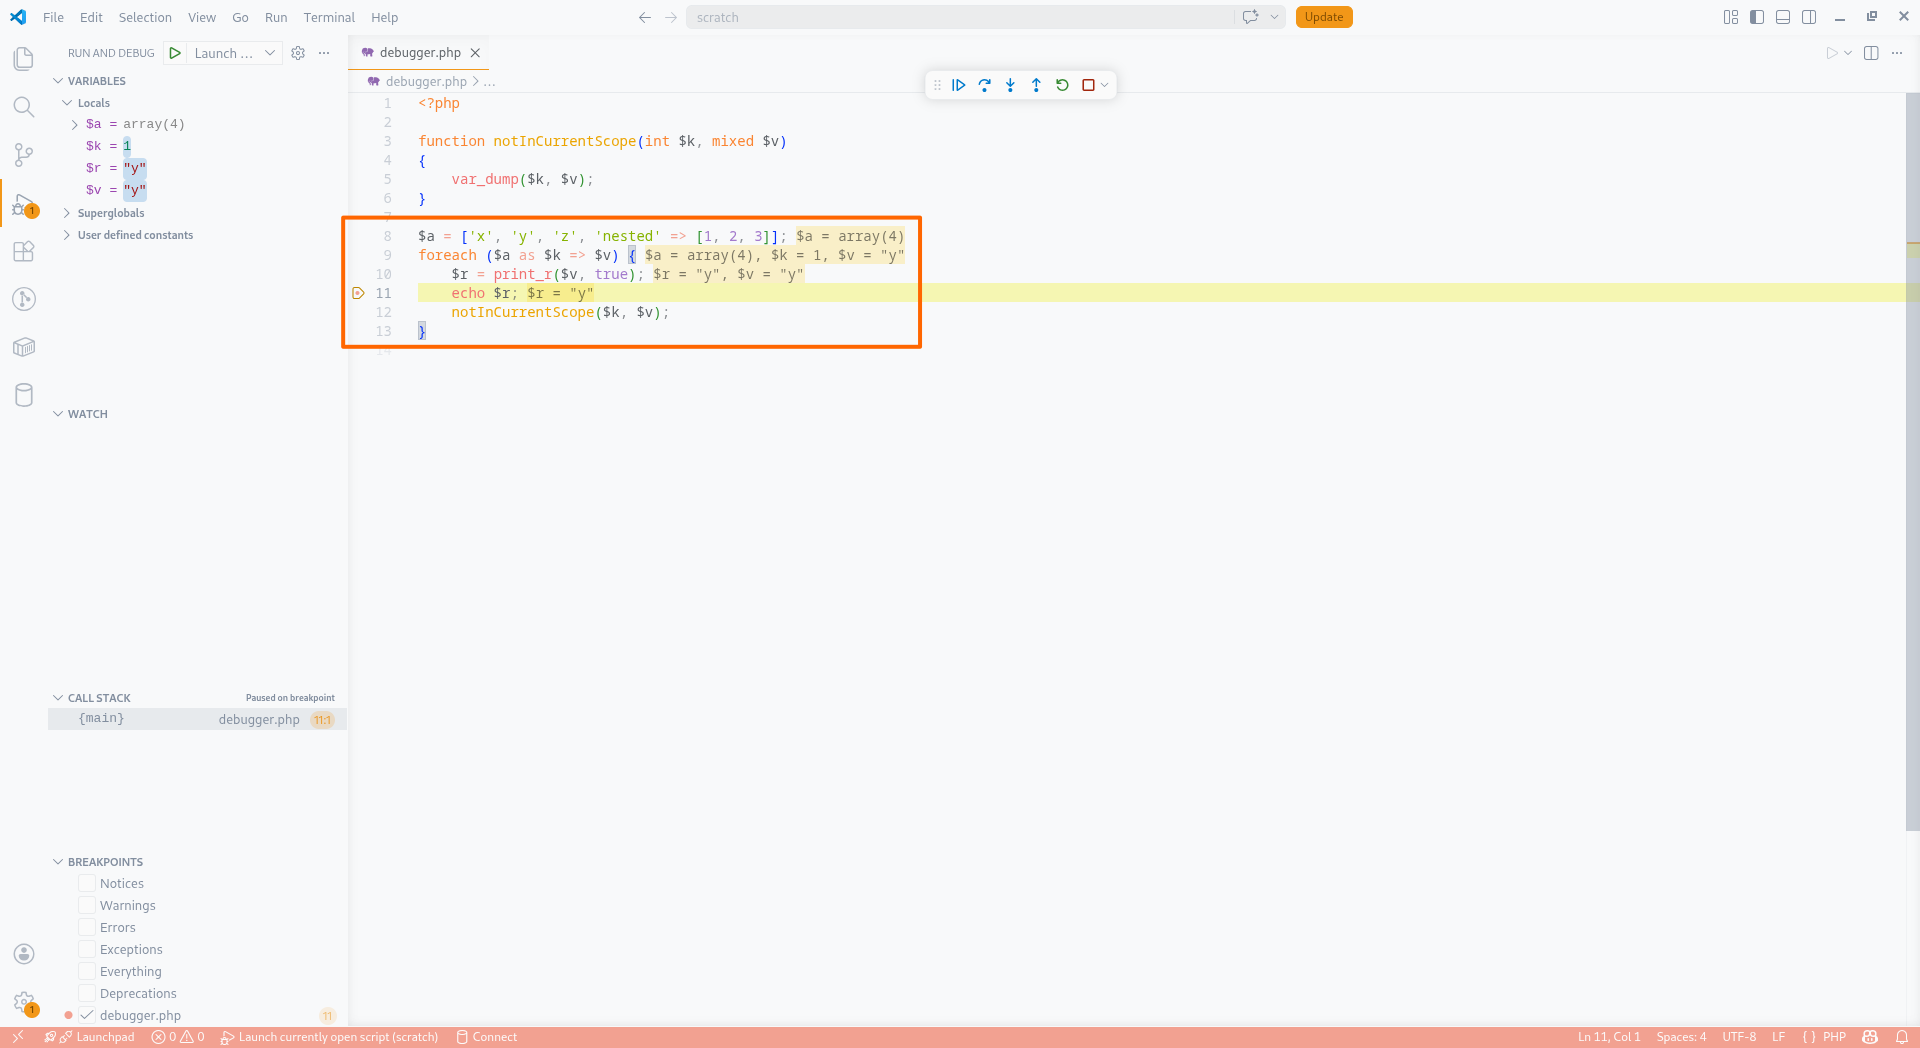Click the UTF-8 encoding indicator
Viewport: 1920px width, 1048px height.
pos(1739,1037)
